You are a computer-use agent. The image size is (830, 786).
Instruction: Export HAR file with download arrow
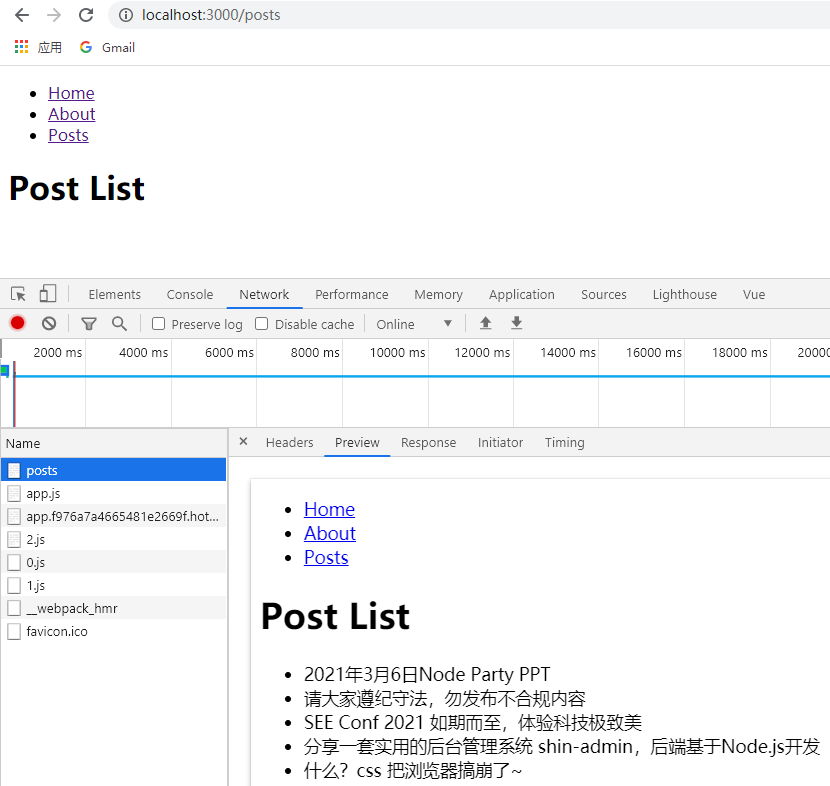click(517, 323)
